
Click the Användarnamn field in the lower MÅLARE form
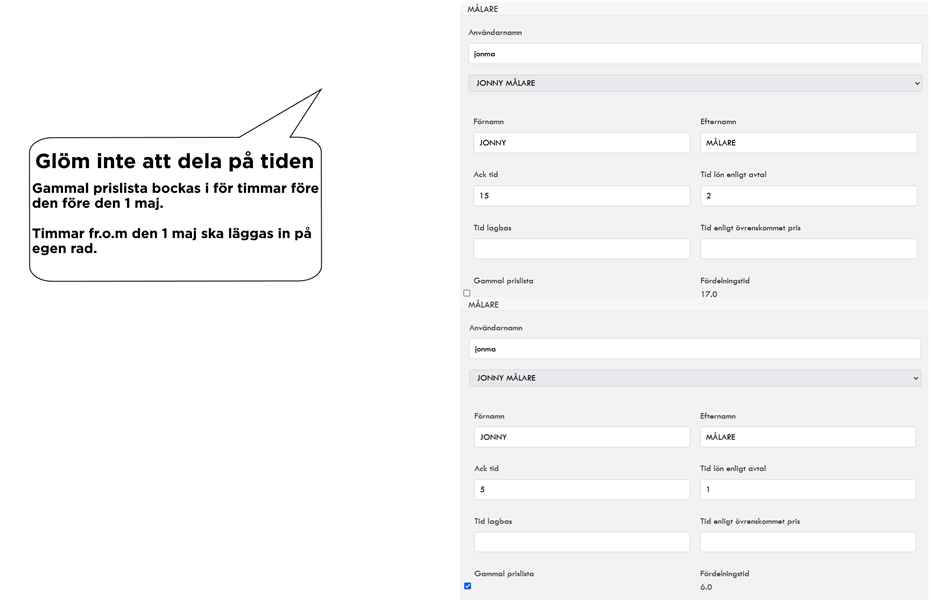pyautogui.click(x=695, y=349)
